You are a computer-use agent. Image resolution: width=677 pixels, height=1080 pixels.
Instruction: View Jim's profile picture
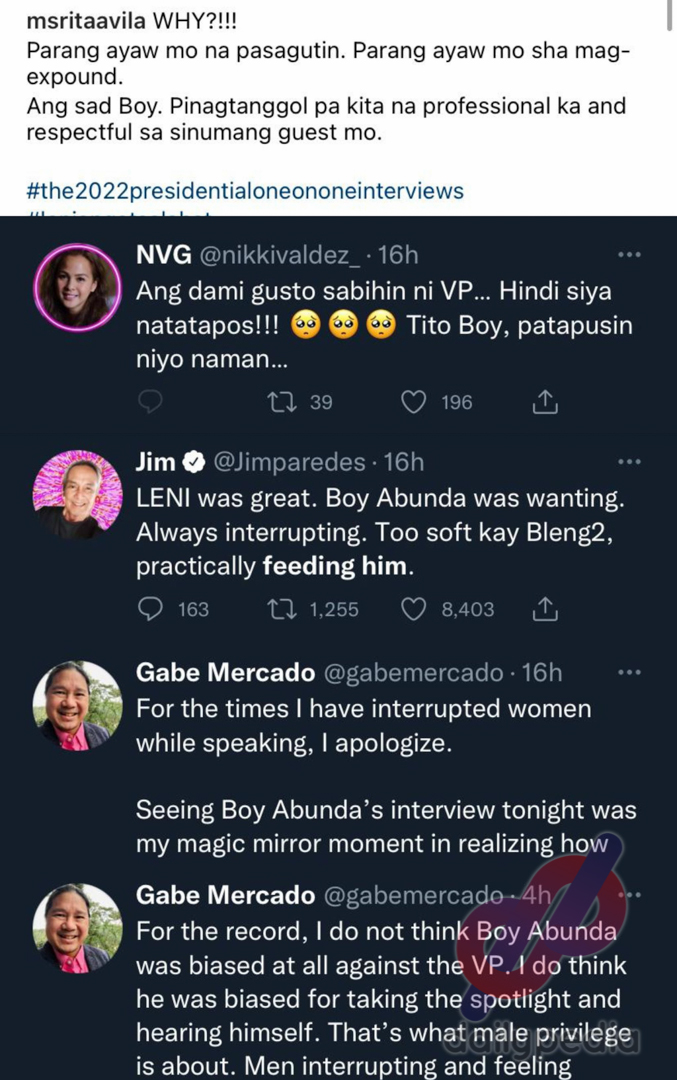[x=77, y=496]
